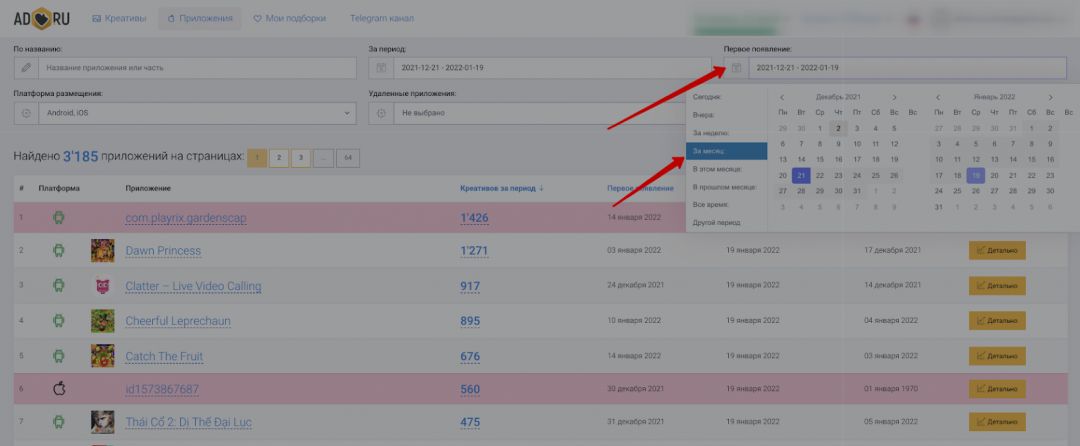Viewport: 1080px width, 446px height.
Task: Click the AD.RU logo
Action: pos(42,18)
